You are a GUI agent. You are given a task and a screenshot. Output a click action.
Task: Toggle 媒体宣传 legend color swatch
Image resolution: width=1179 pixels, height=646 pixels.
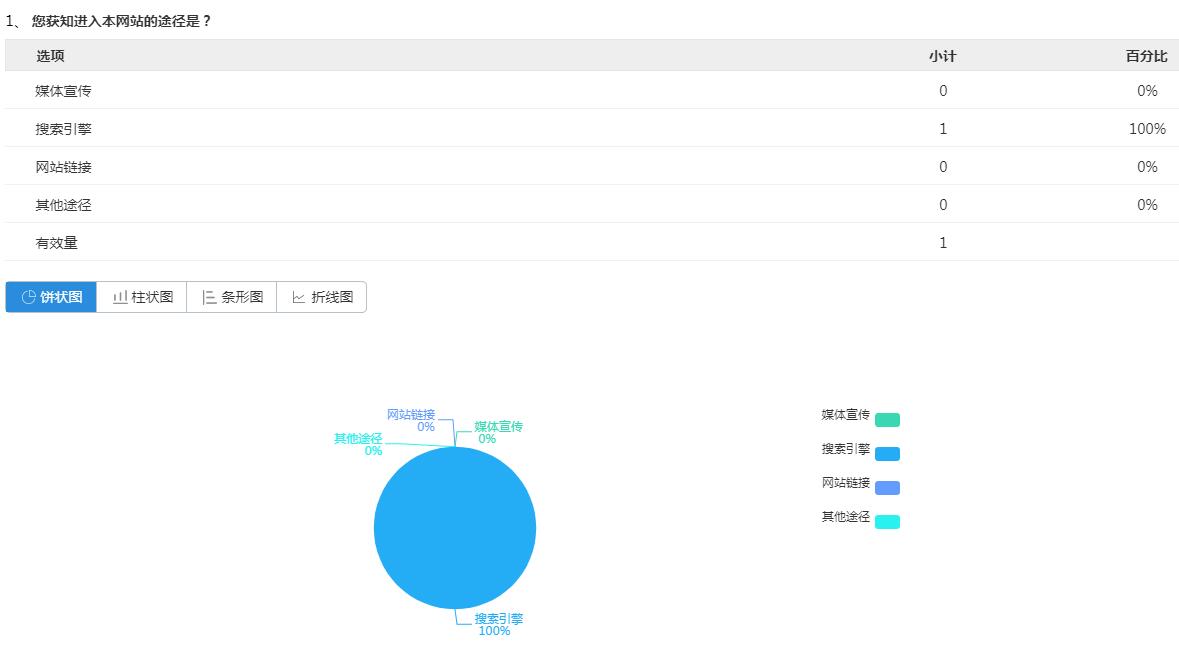pyautogui.click(x=887, y=420)
